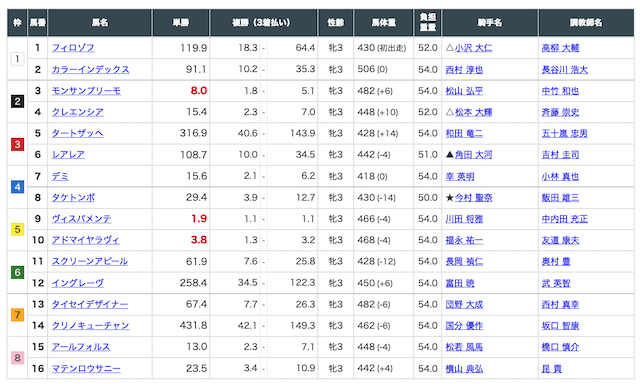Open horse link マテンロウサニー

(86, 368)
